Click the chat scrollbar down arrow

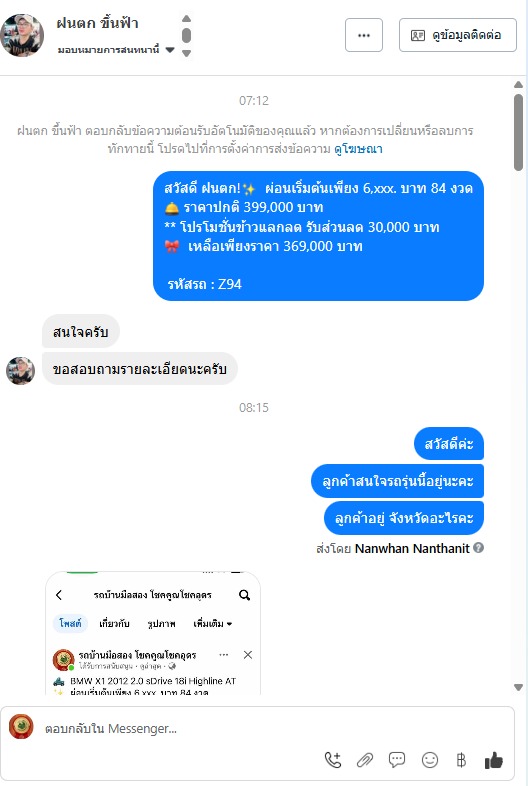coord(518,687)
